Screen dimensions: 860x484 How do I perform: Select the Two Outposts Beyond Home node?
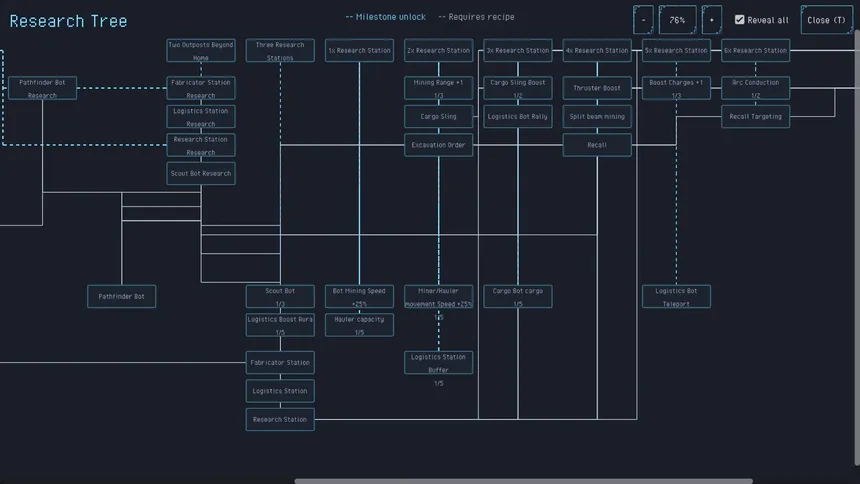click(201, 50)
